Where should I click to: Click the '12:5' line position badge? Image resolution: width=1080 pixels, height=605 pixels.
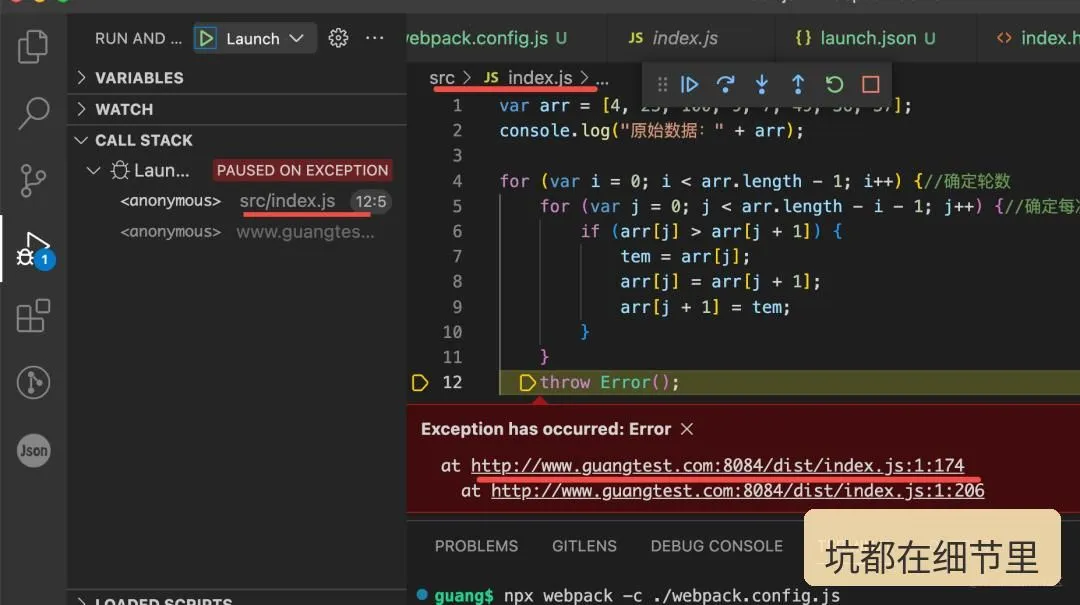point(371,201)
